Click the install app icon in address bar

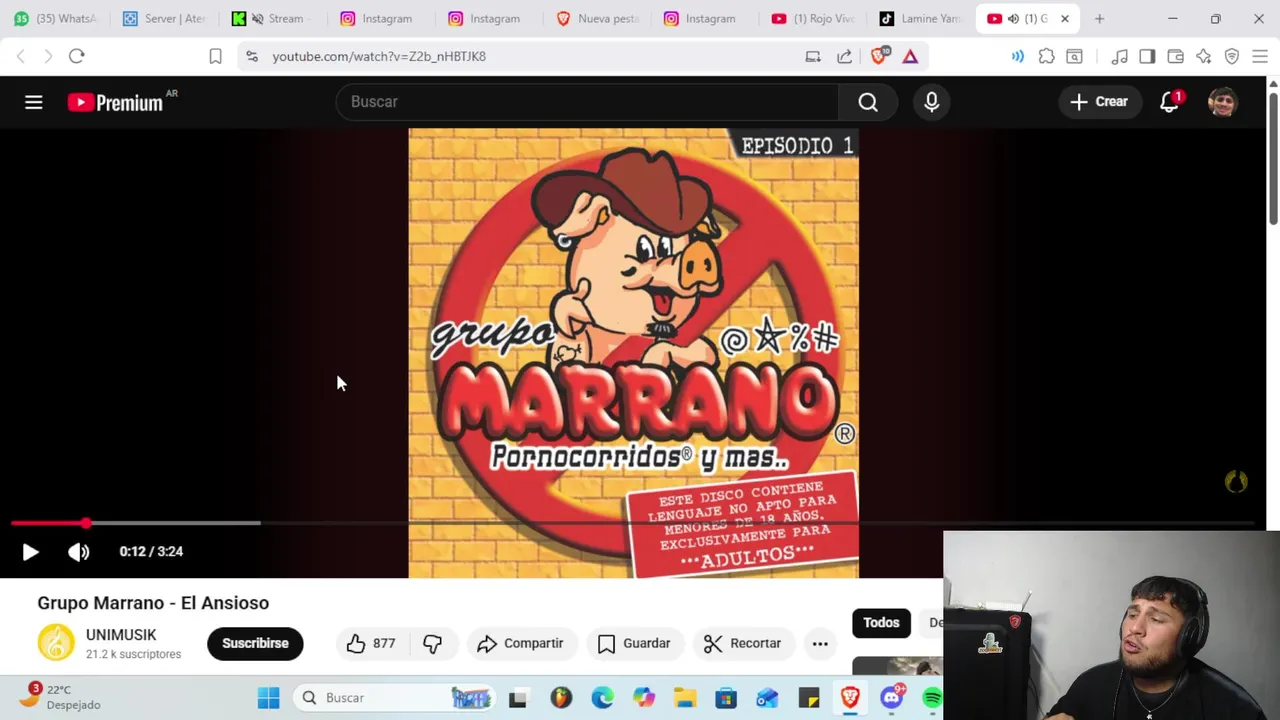pos(813,56)
